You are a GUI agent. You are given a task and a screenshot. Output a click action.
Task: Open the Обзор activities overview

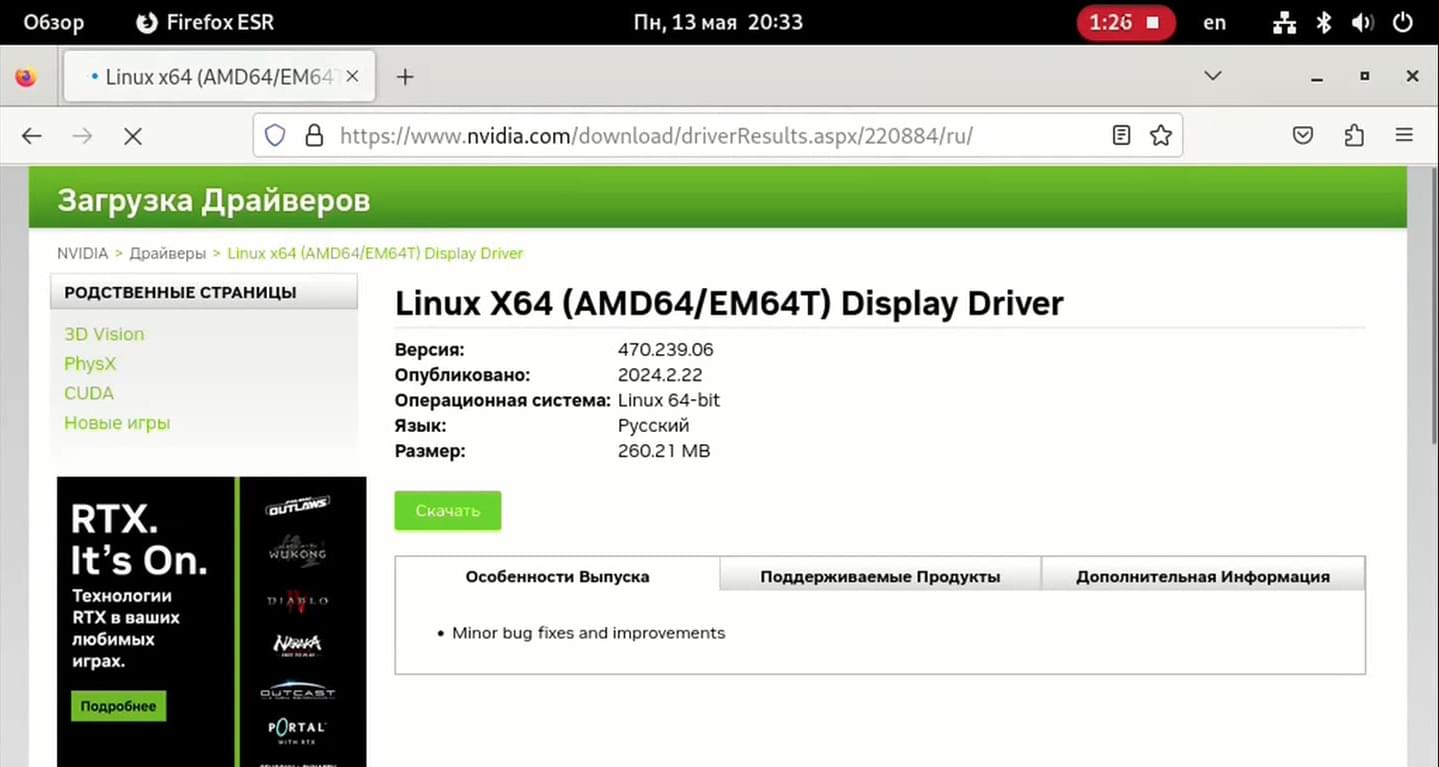tap(54, 22)
